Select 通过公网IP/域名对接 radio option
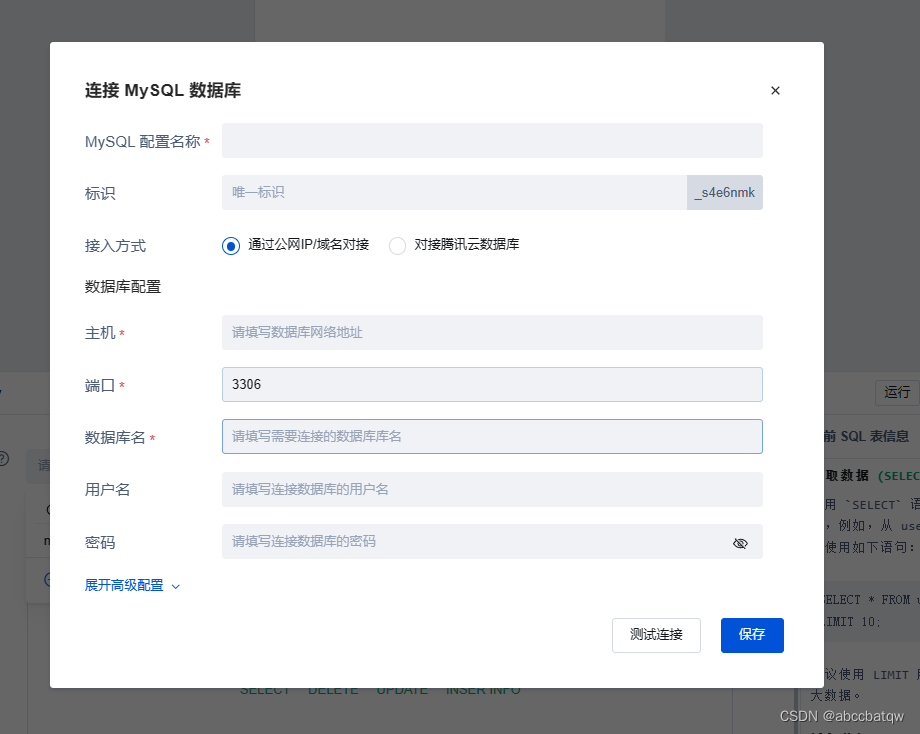The height and width of the screenshot is (734, 920). coord(231,246)
